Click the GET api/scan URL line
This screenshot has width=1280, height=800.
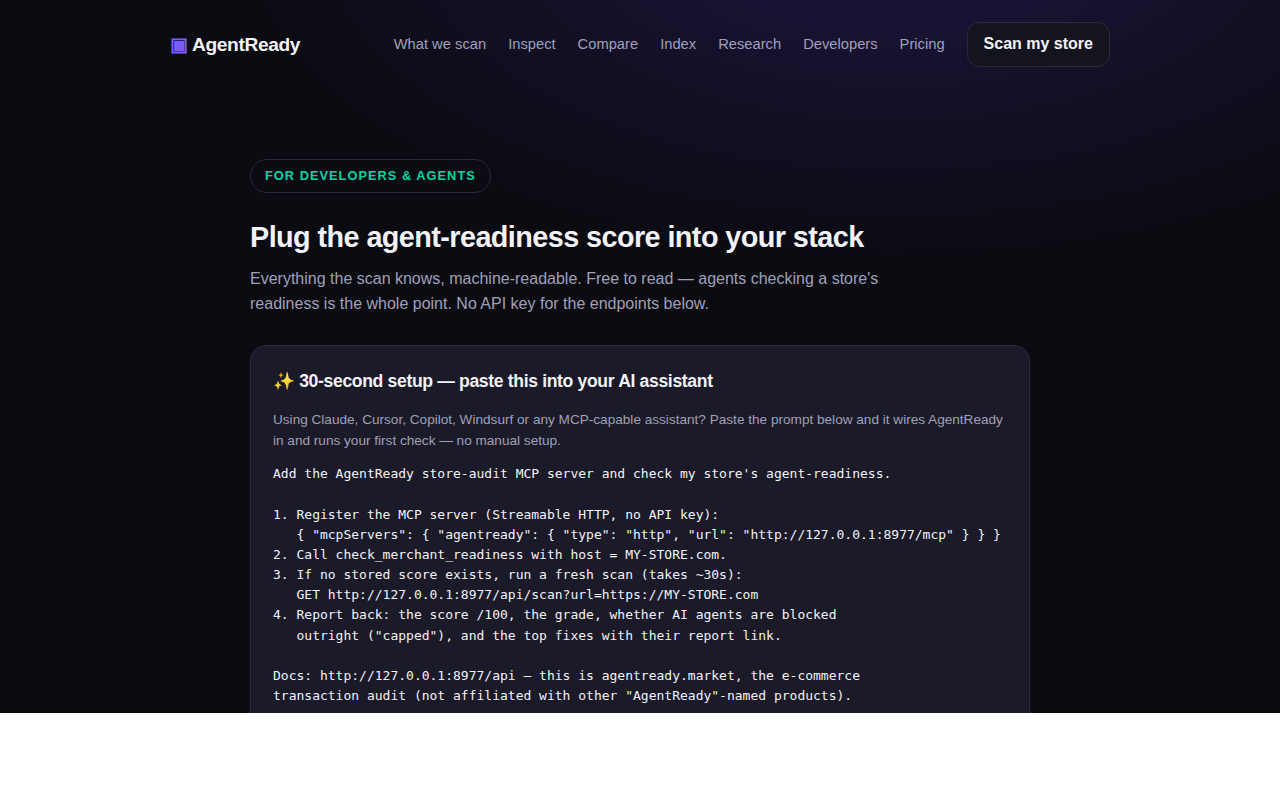[527, 595]
